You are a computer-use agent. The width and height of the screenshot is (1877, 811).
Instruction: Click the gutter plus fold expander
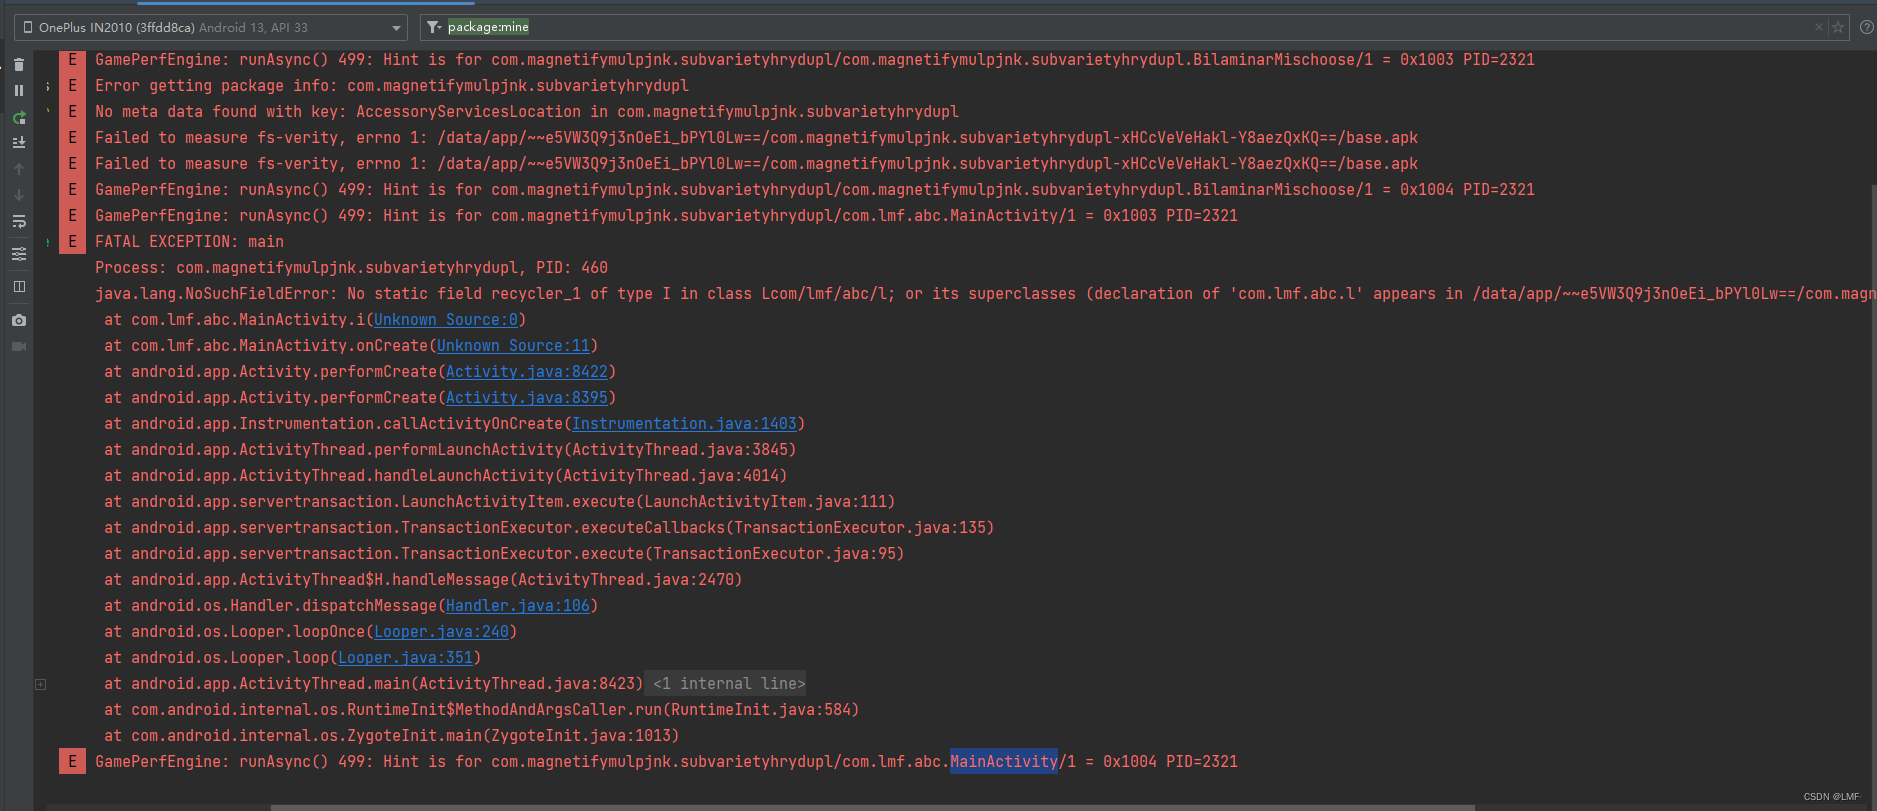(x=41, y=684)
